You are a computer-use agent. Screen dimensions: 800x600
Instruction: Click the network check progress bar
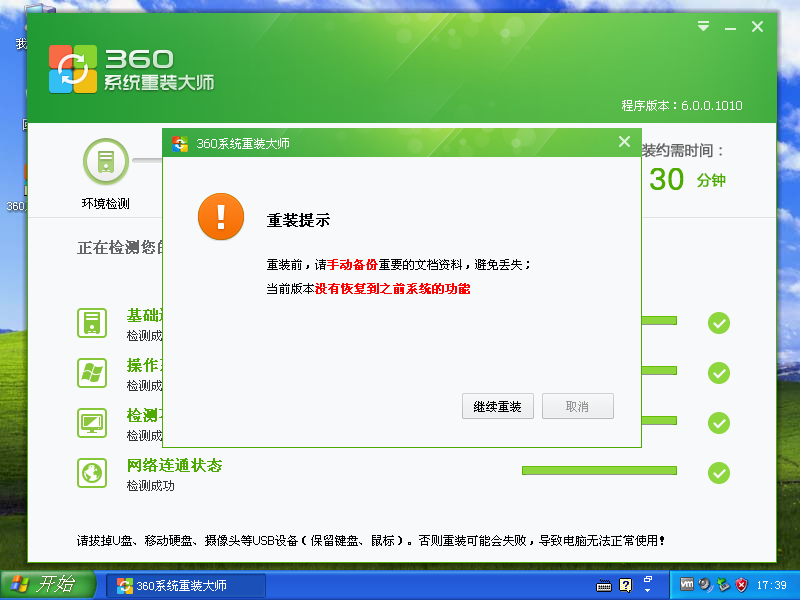pos(598,469)
